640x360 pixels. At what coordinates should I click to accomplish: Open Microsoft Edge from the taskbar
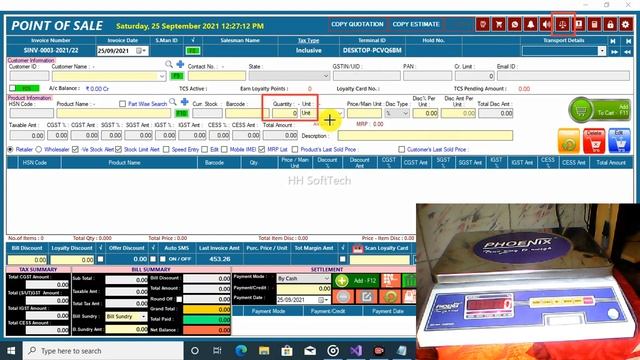click(241, 351)
